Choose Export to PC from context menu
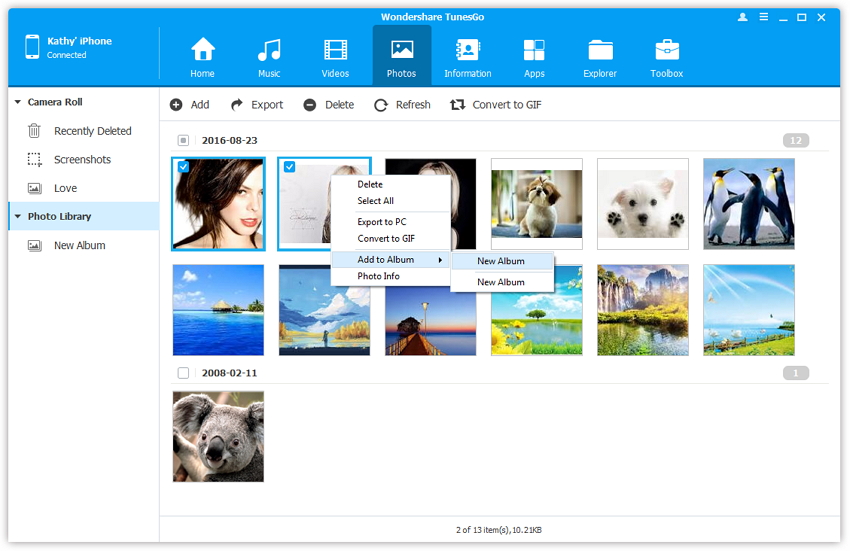Screen dimensions: 850x551 (x=382, y=222)
